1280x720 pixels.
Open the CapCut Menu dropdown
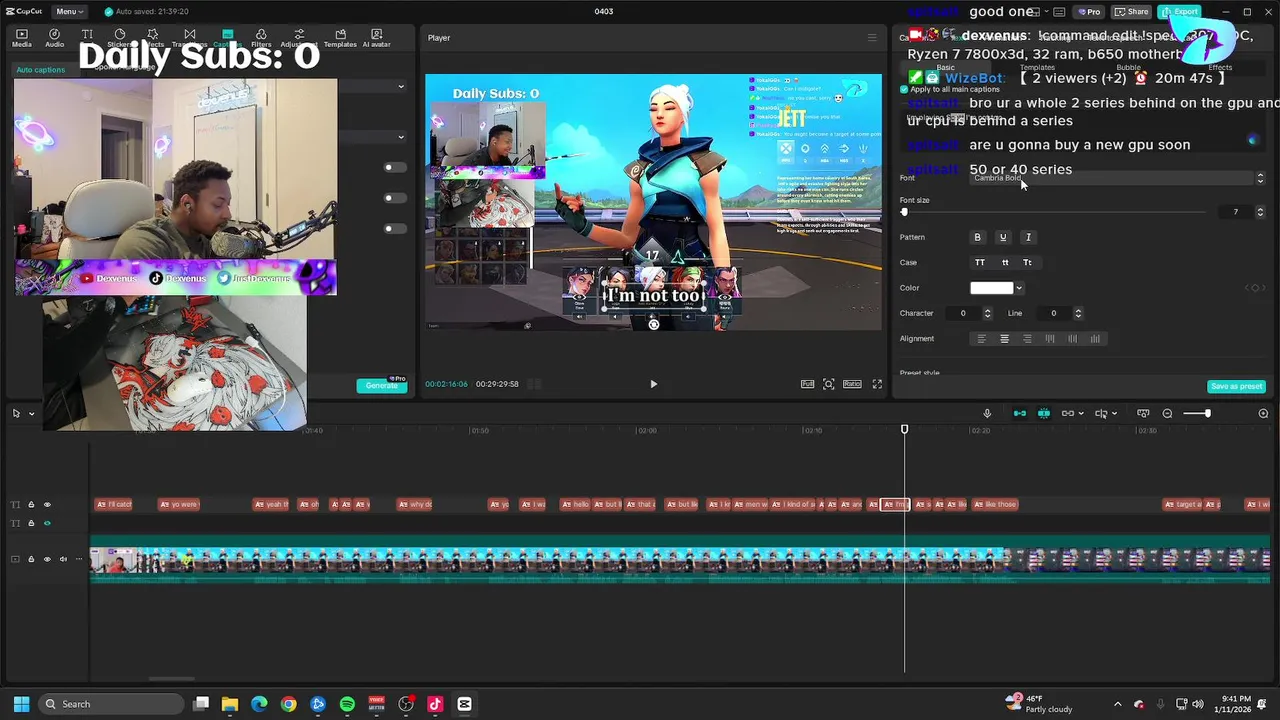pos(69,11)
